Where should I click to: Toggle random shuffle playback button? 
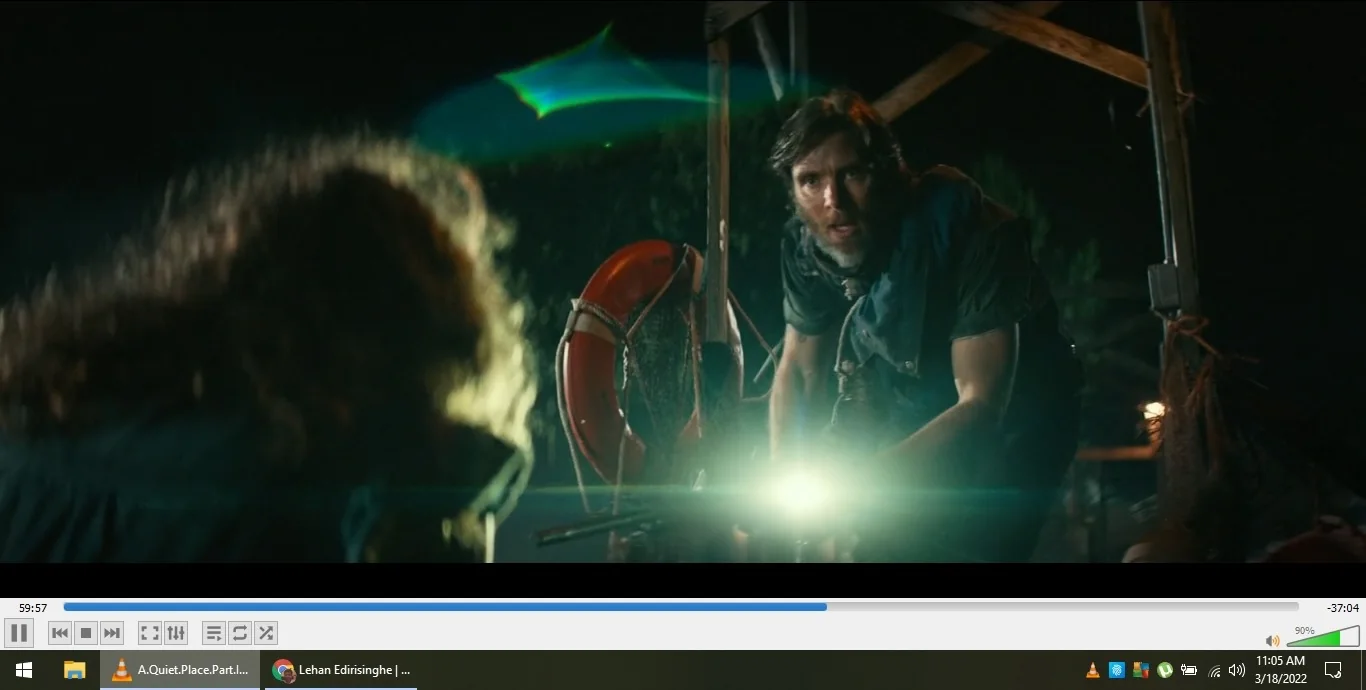[266, 633]
